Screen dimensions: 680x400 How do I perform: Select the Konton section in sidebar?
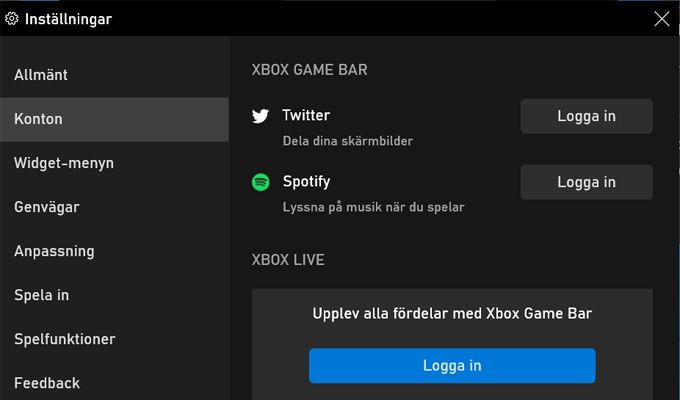[114, 119]
